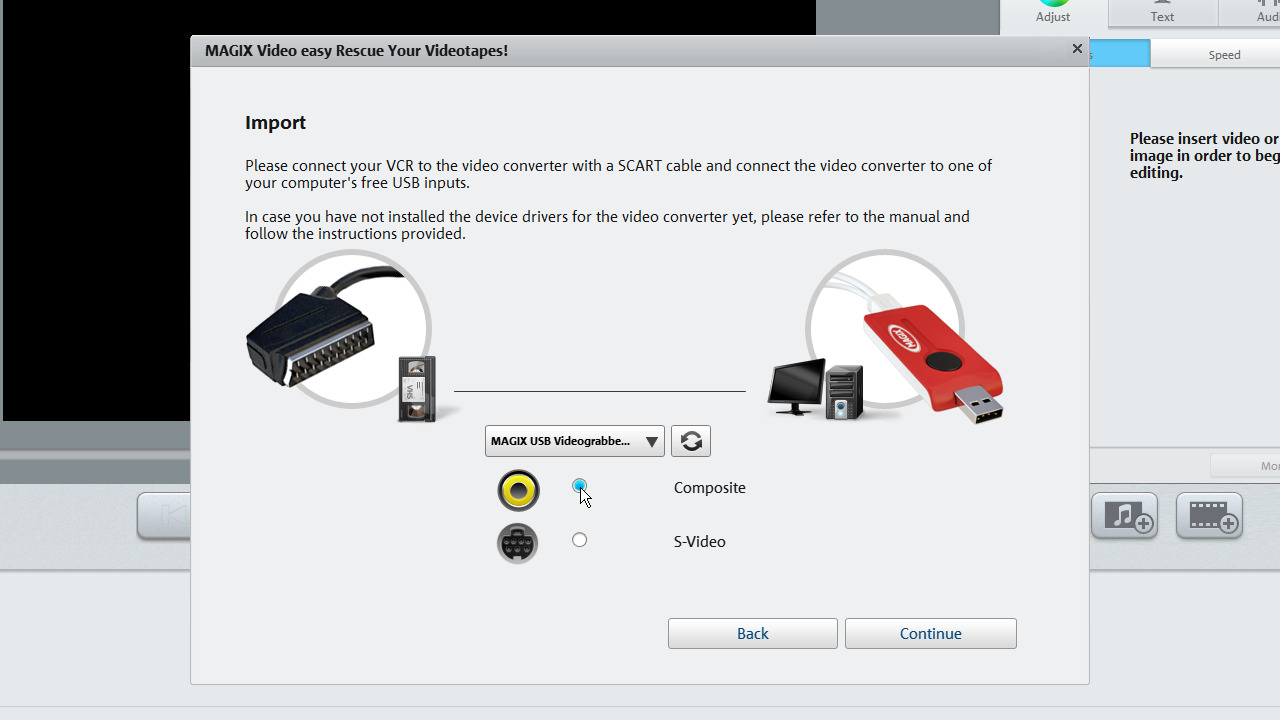1280x720 pixels.
Task: Close the Rescue Your Videotapes dialog
Action: pyautogui.click(x=1077, y=49)
